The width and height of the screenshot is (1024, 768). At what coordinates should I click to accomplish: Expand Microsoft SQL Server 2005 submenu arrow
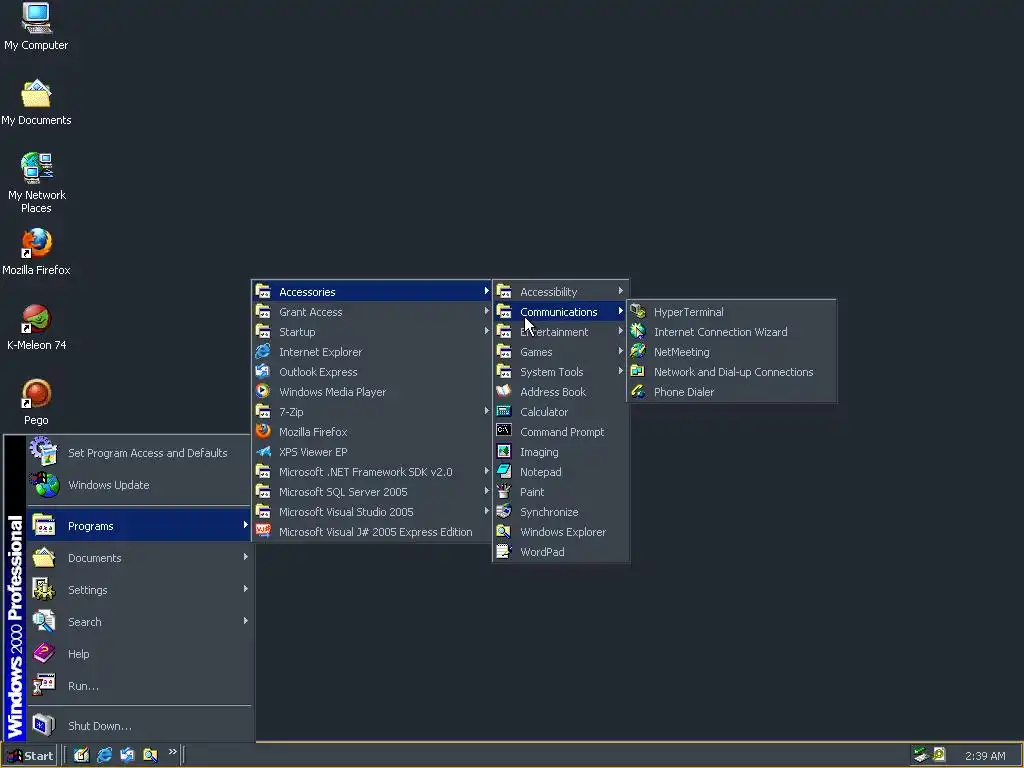click(487, 491)
